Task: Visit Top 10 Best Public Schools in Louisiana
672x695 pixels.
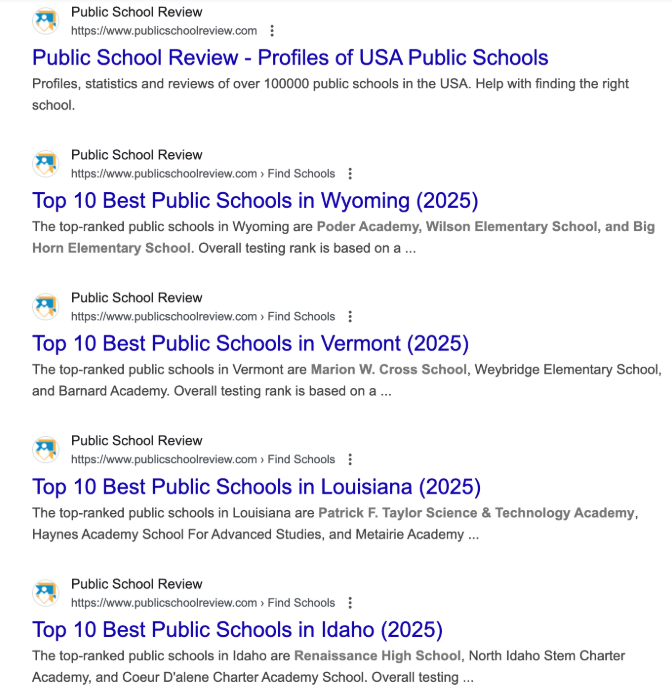Action: (x=256, y=487)
